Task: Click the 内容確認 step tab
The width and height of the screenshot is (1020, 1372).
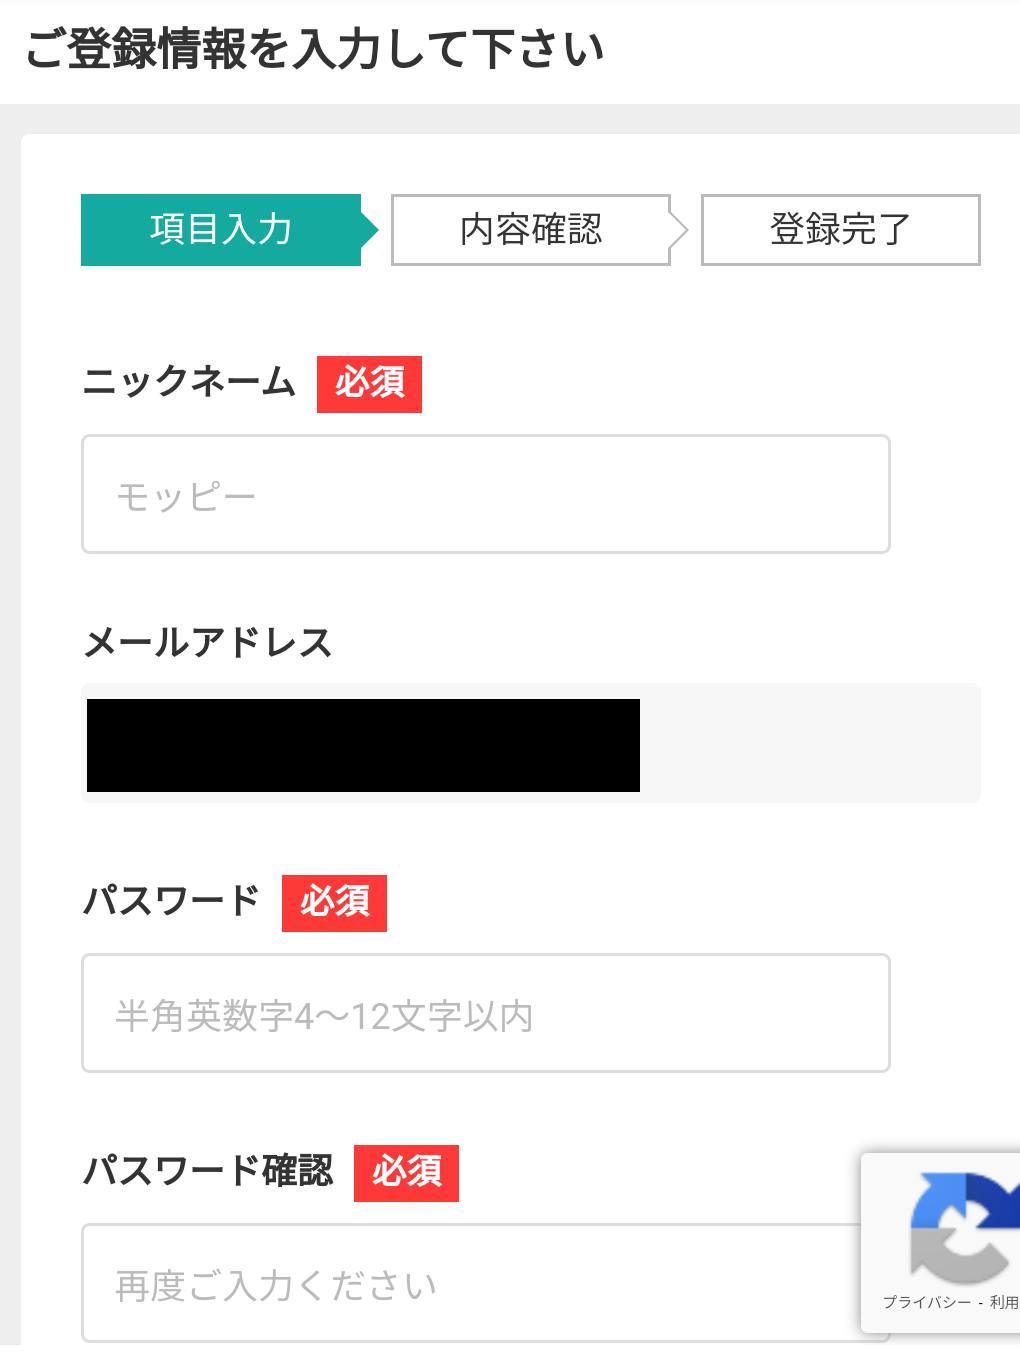Action: coord(530,230)
